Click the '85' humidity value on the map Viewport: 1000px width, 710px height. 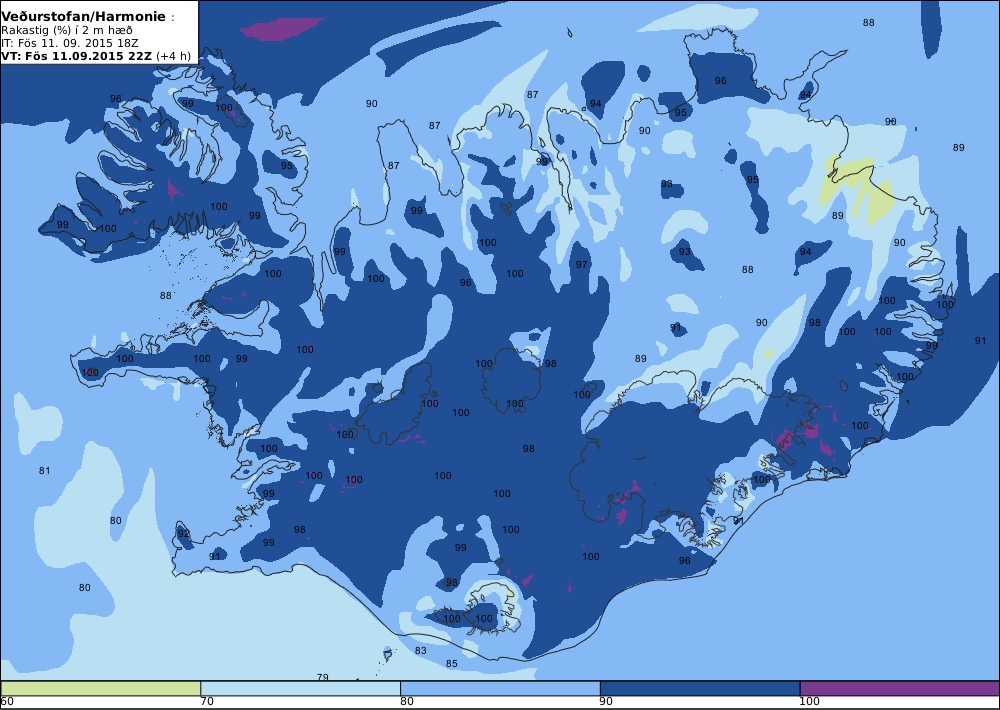452,663
